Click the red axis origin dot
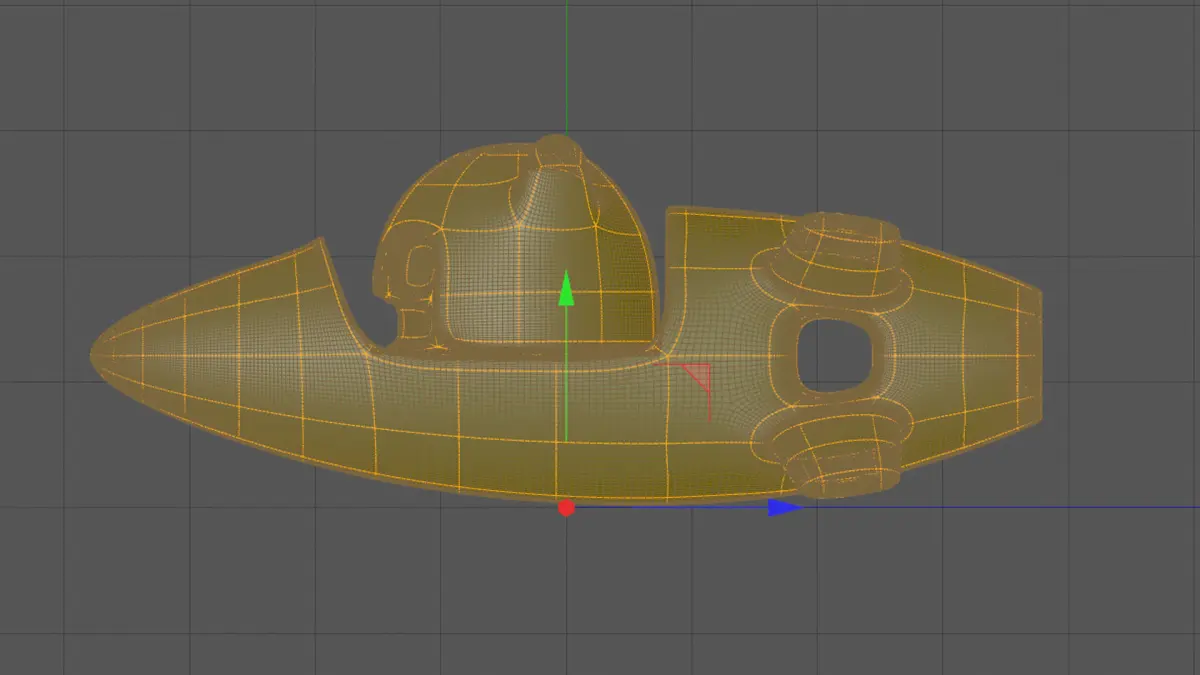This screenshot has height=675, width=1200. click(567, 508)
